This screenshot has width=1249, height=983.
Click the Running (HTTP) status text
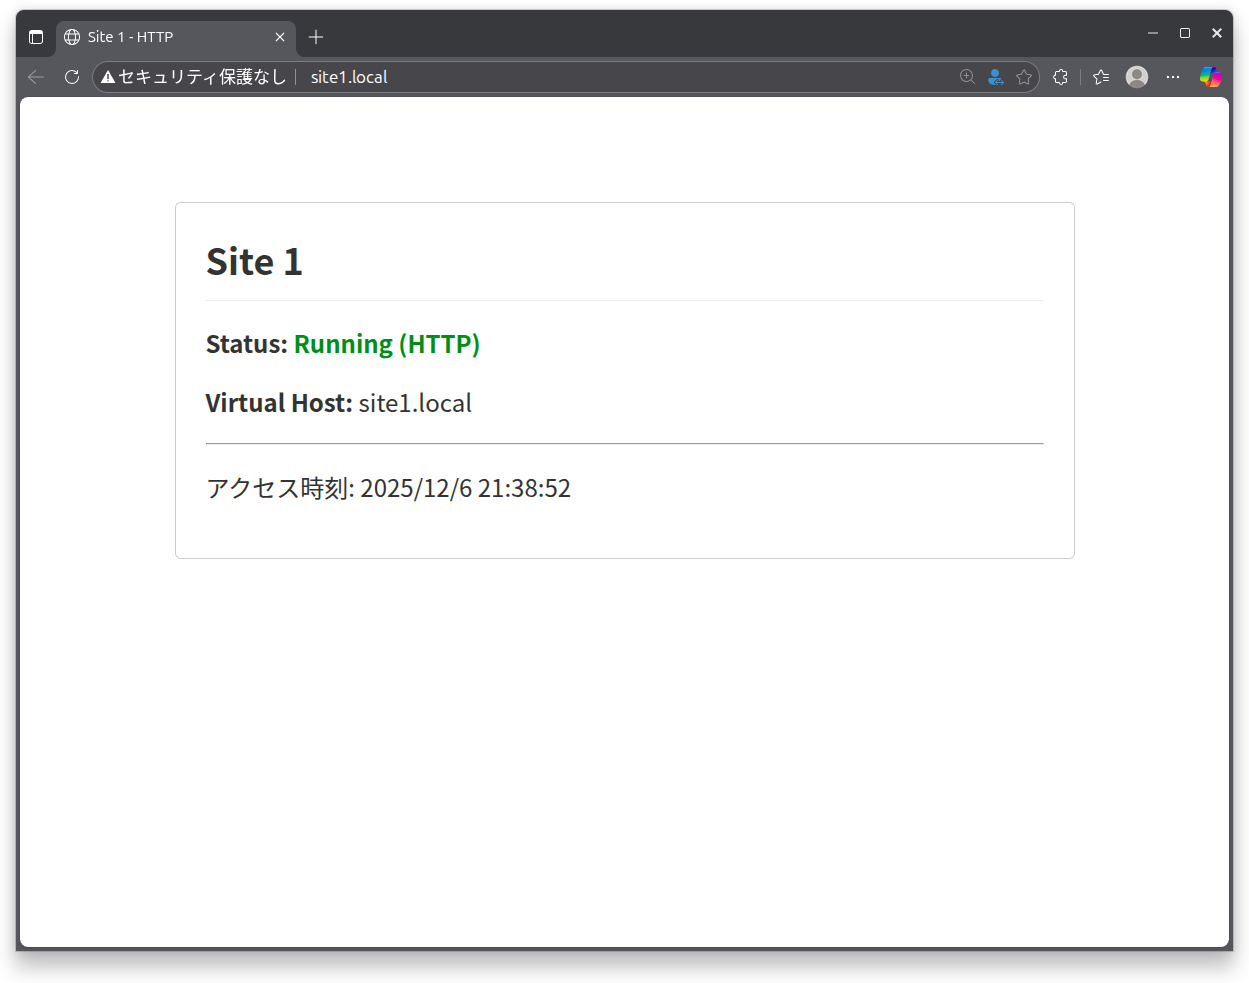tap(386, 344)
